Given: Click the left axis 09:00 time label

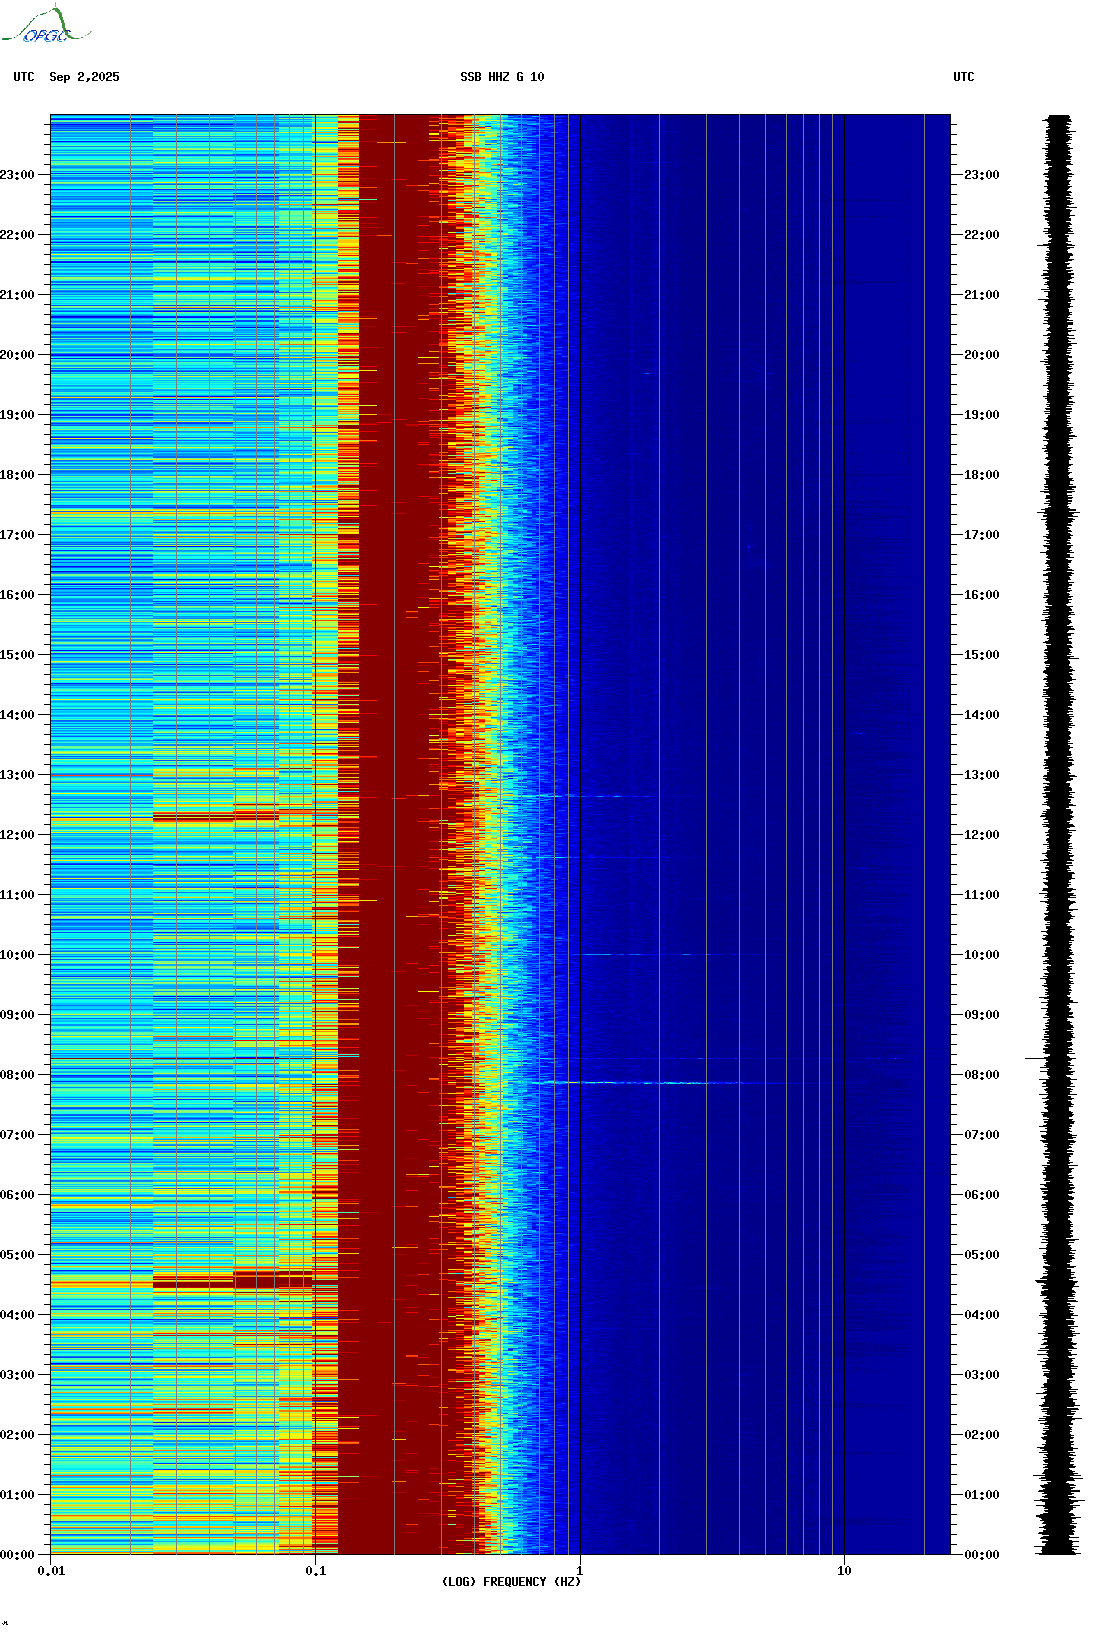Looking at the screenshot, I should (17, 1015).
